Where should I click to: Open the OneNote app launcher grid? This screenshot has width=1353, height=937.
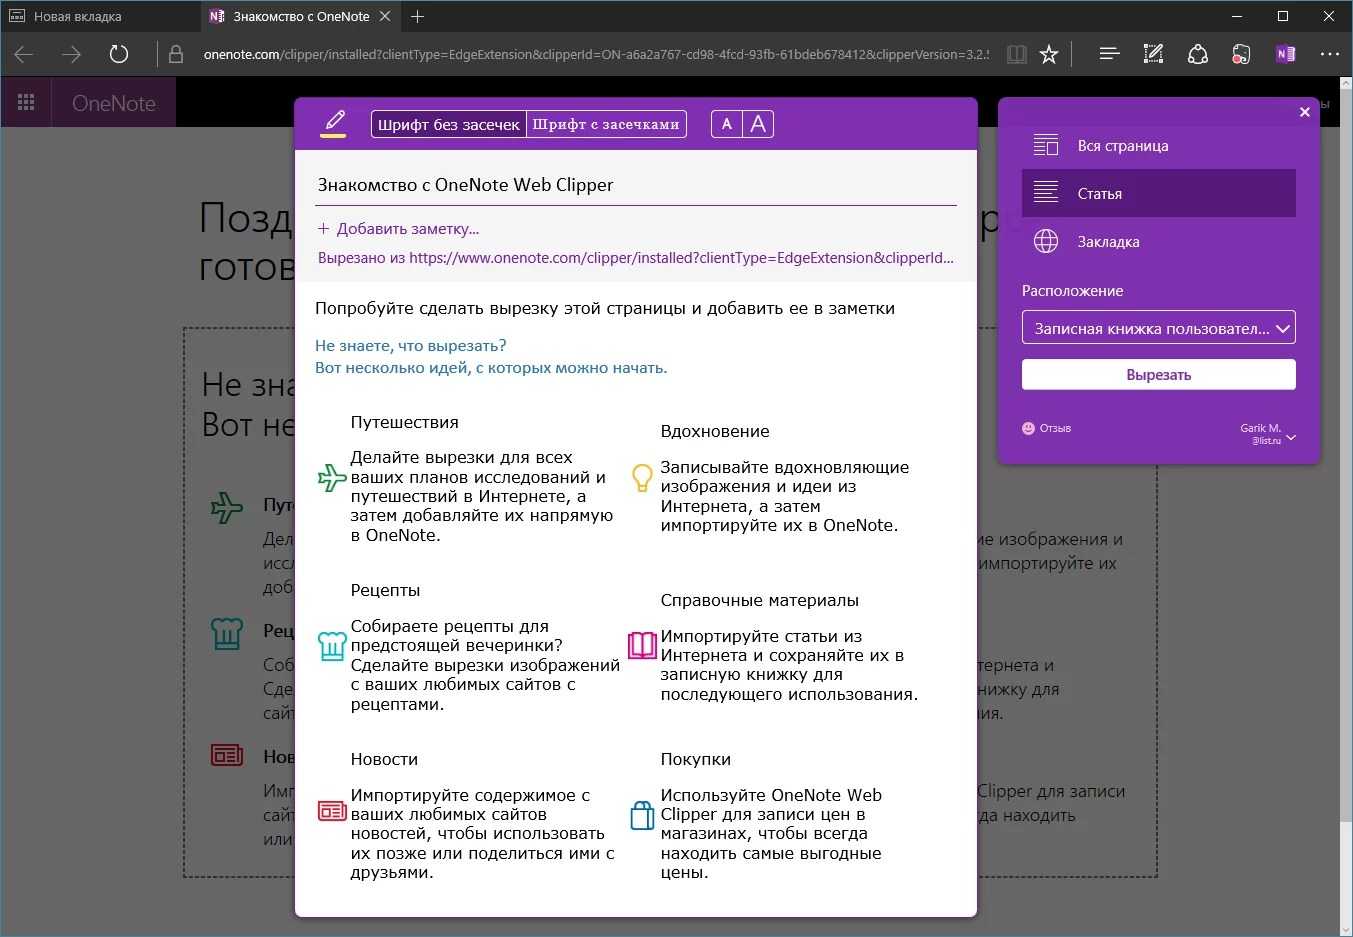(x=26, y=103)
